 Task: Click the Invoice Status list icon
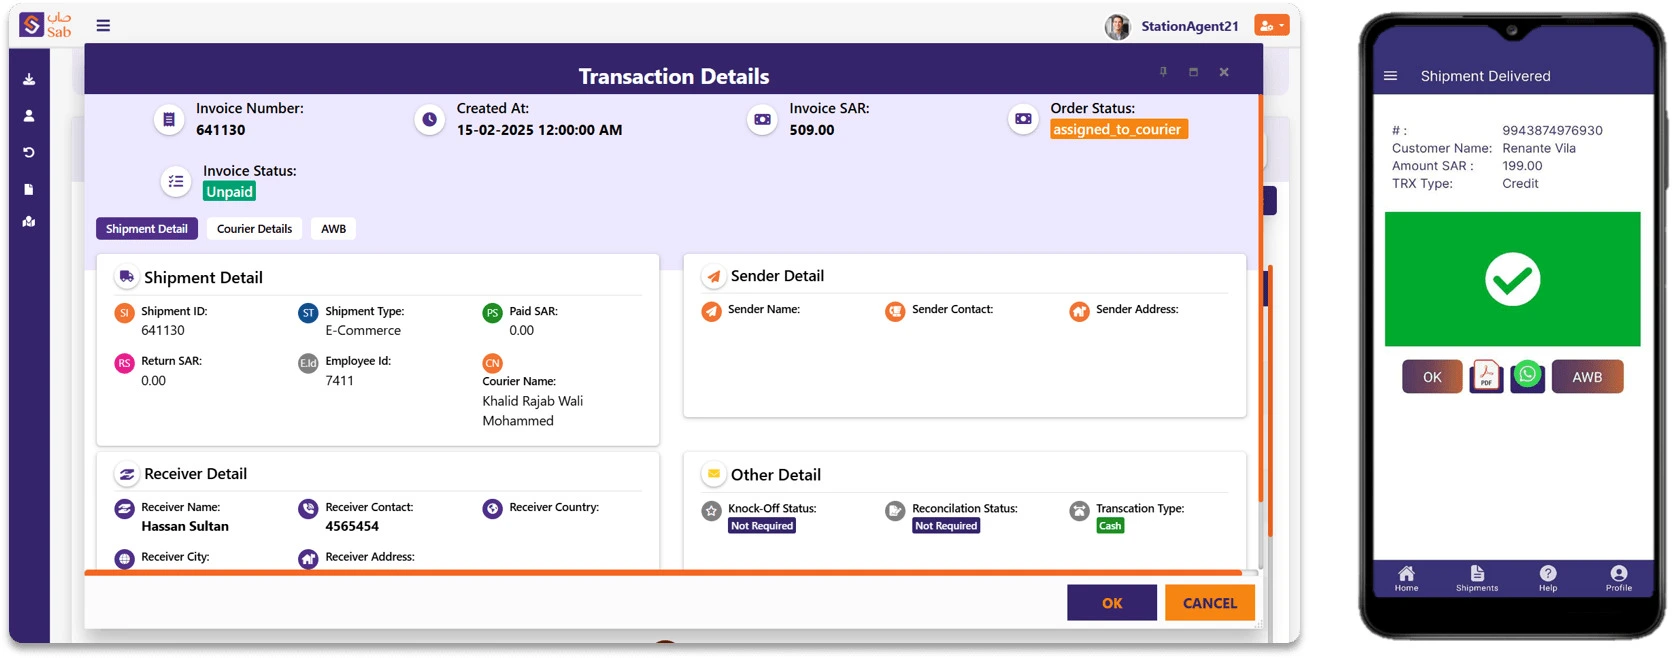(176, 181)
